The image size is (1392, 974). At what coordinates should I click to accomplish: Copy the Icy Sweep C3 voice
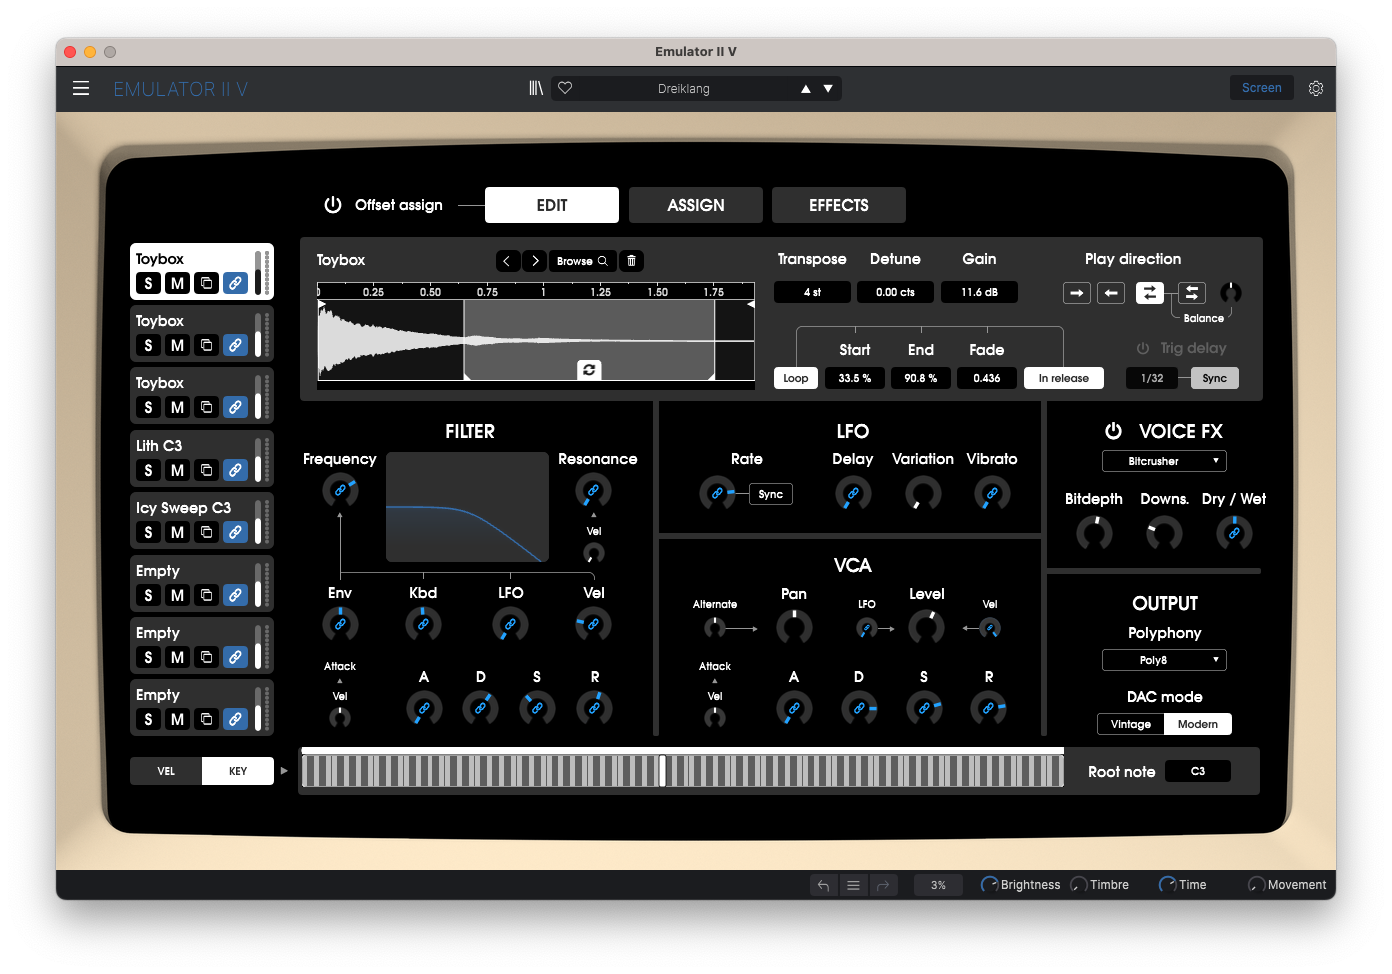coord(206,532)
